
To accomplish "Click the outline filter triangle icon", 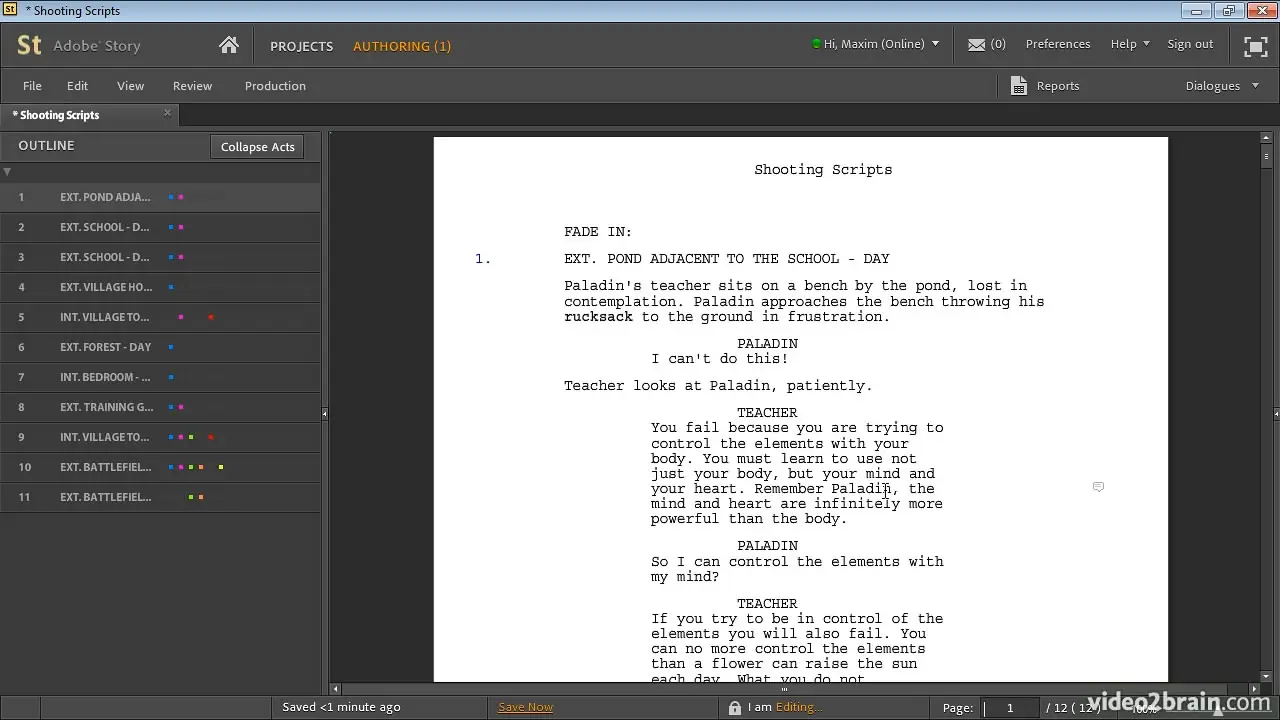I will point(7,172).
